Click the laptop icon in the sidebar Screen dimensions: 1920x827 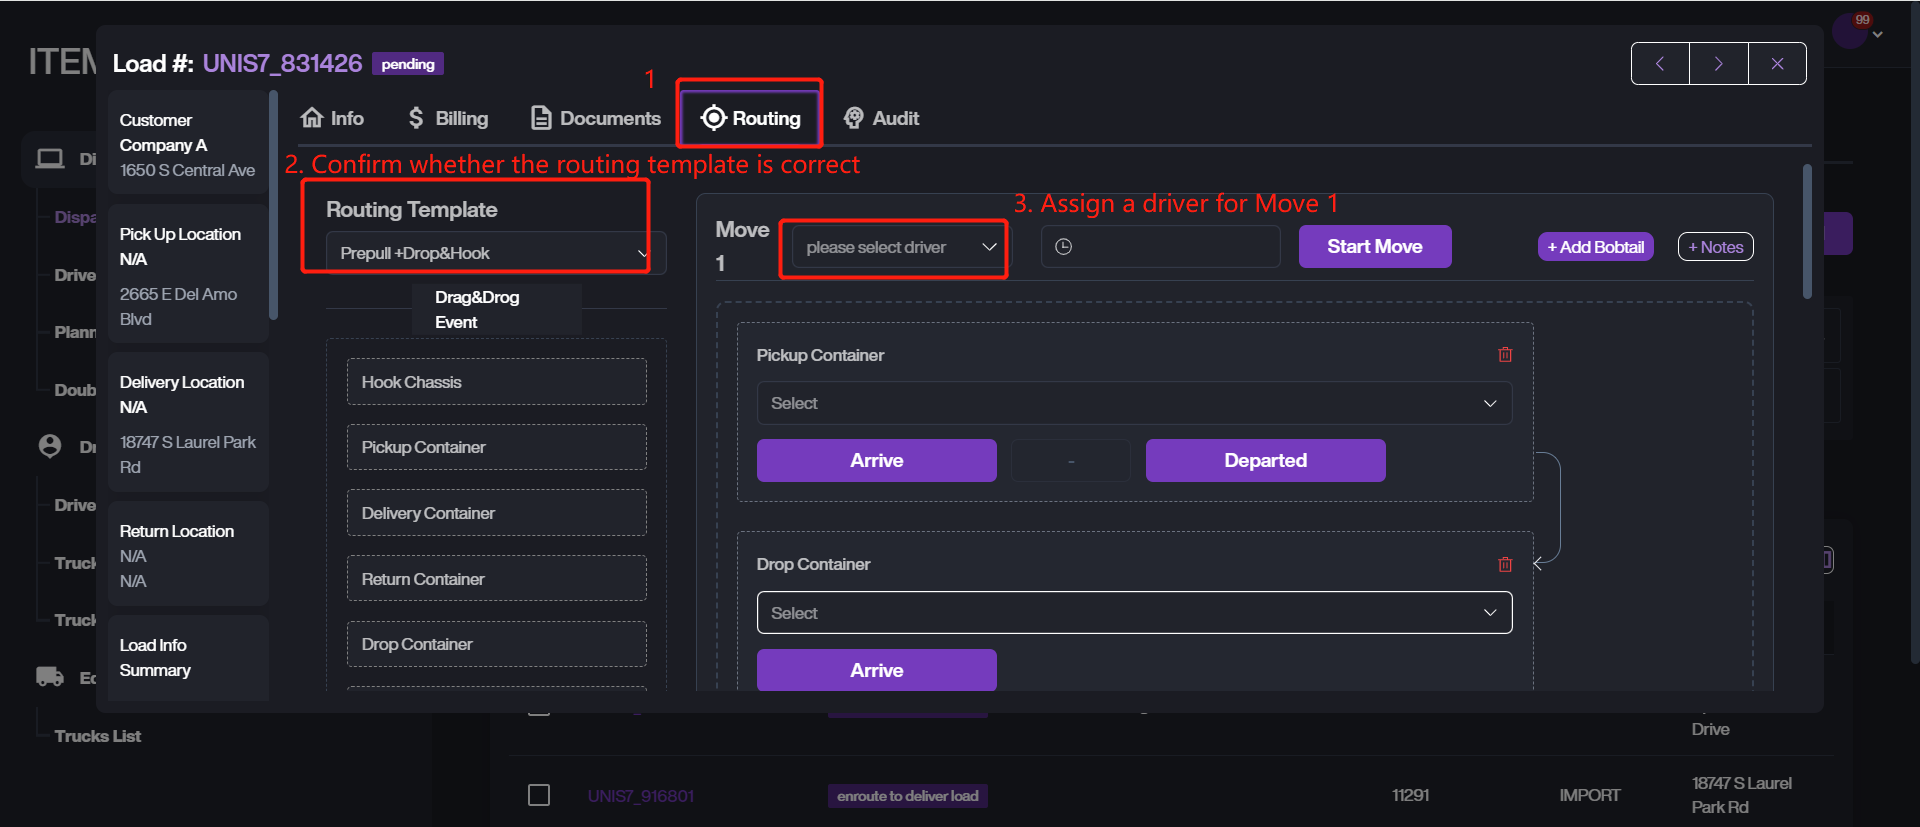(50, 159)
